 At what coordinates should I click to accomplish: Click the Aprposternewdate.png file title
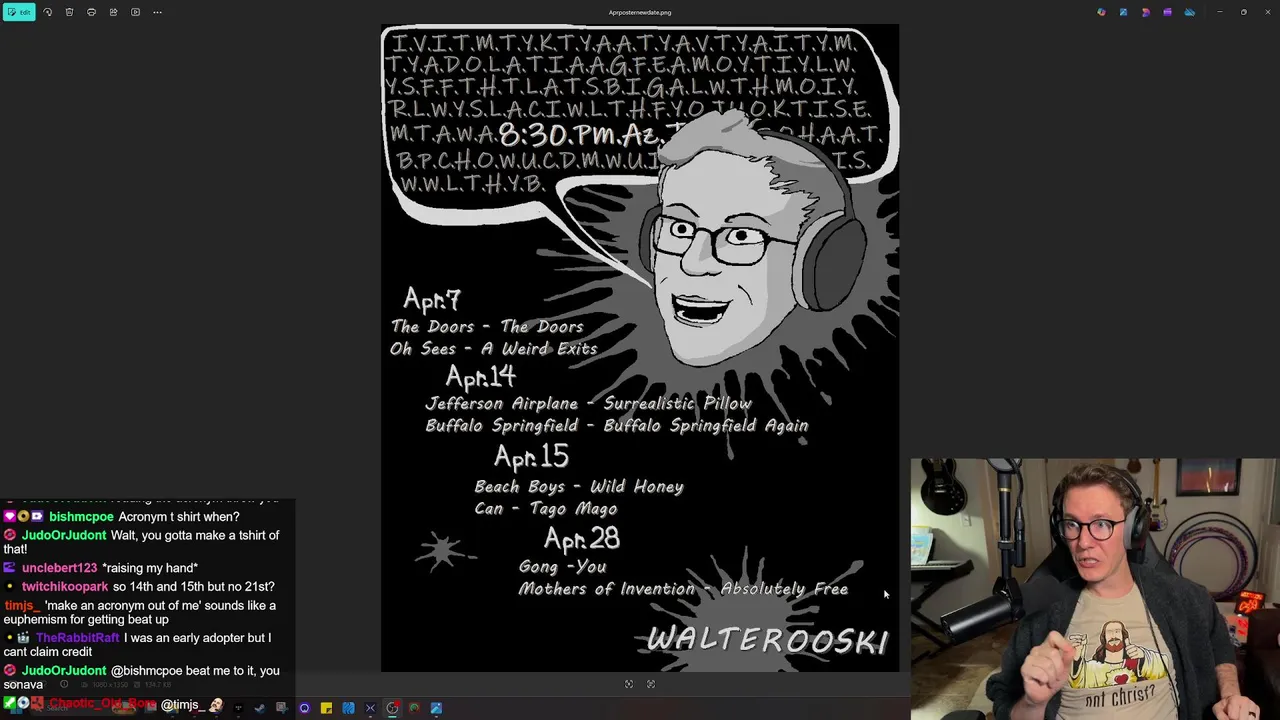(x=640, y=13)
